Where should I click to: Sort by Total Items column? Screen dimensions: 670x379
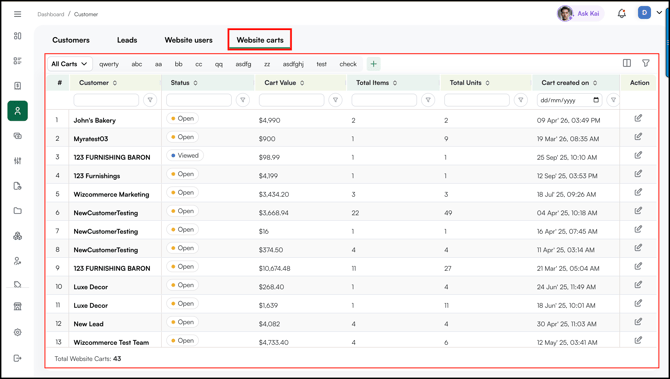[x=395, y=83]
